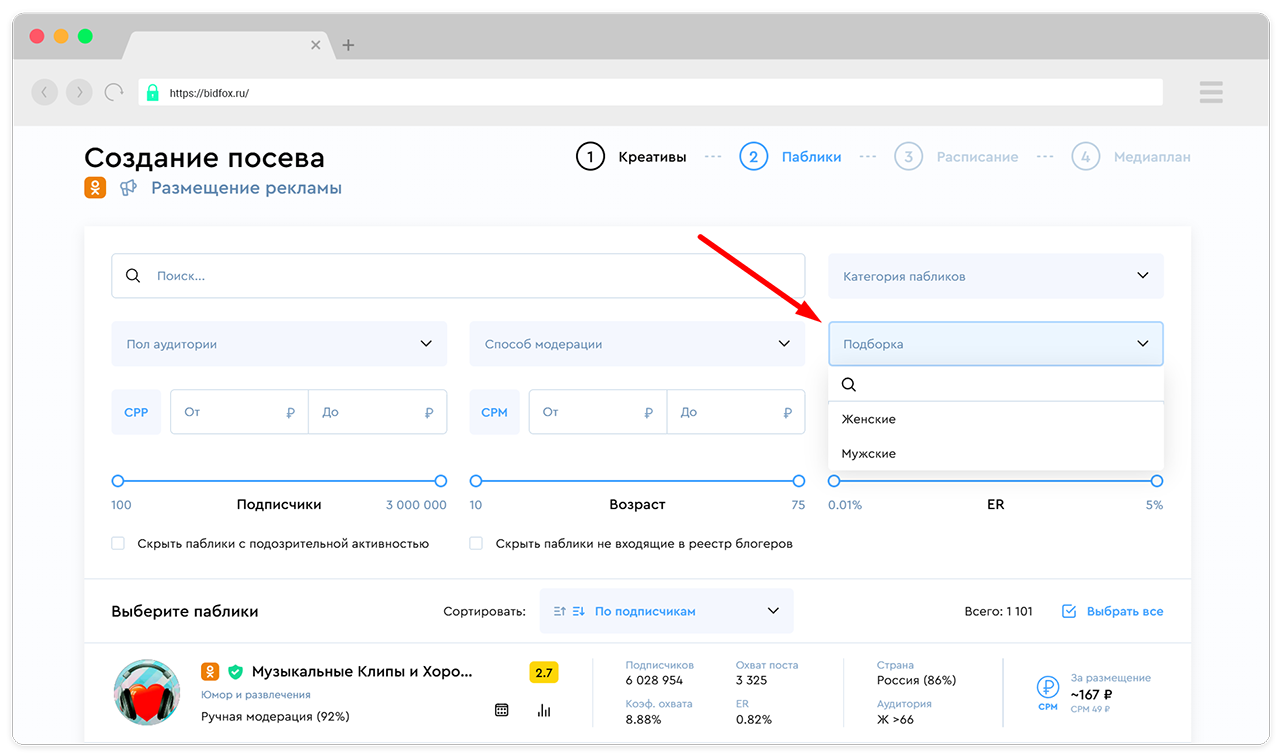Viewport: 1280px width, 756px height.
Task: Click the minimum handle of Подписчики slider
Action: coord(118,481)
